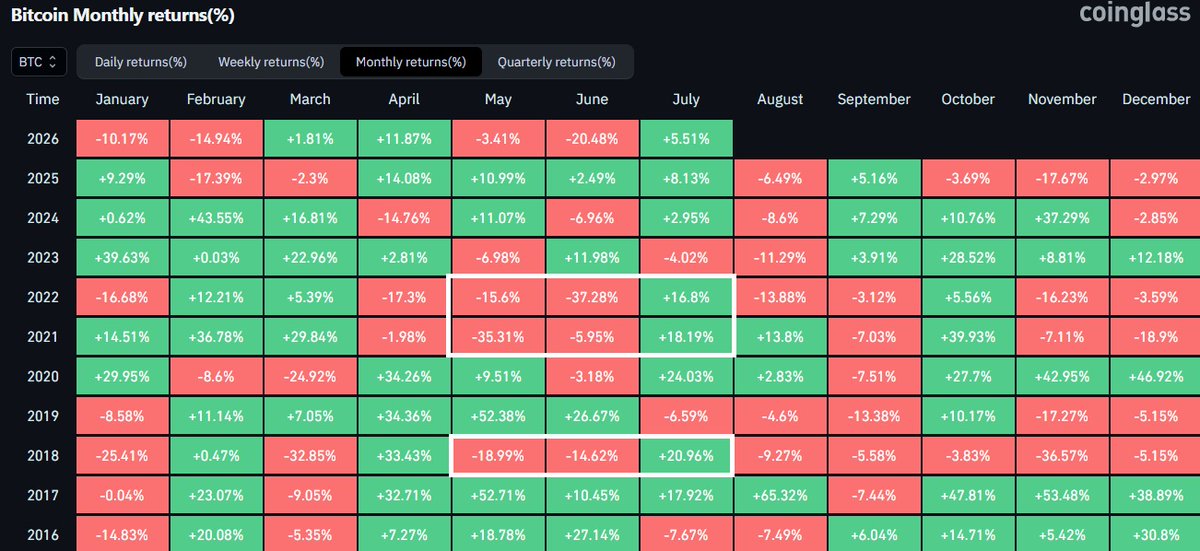Image resolution: width=1200 pixels, height=551 pixels.
Task: Select the 2017 row label
Action: 43,496
